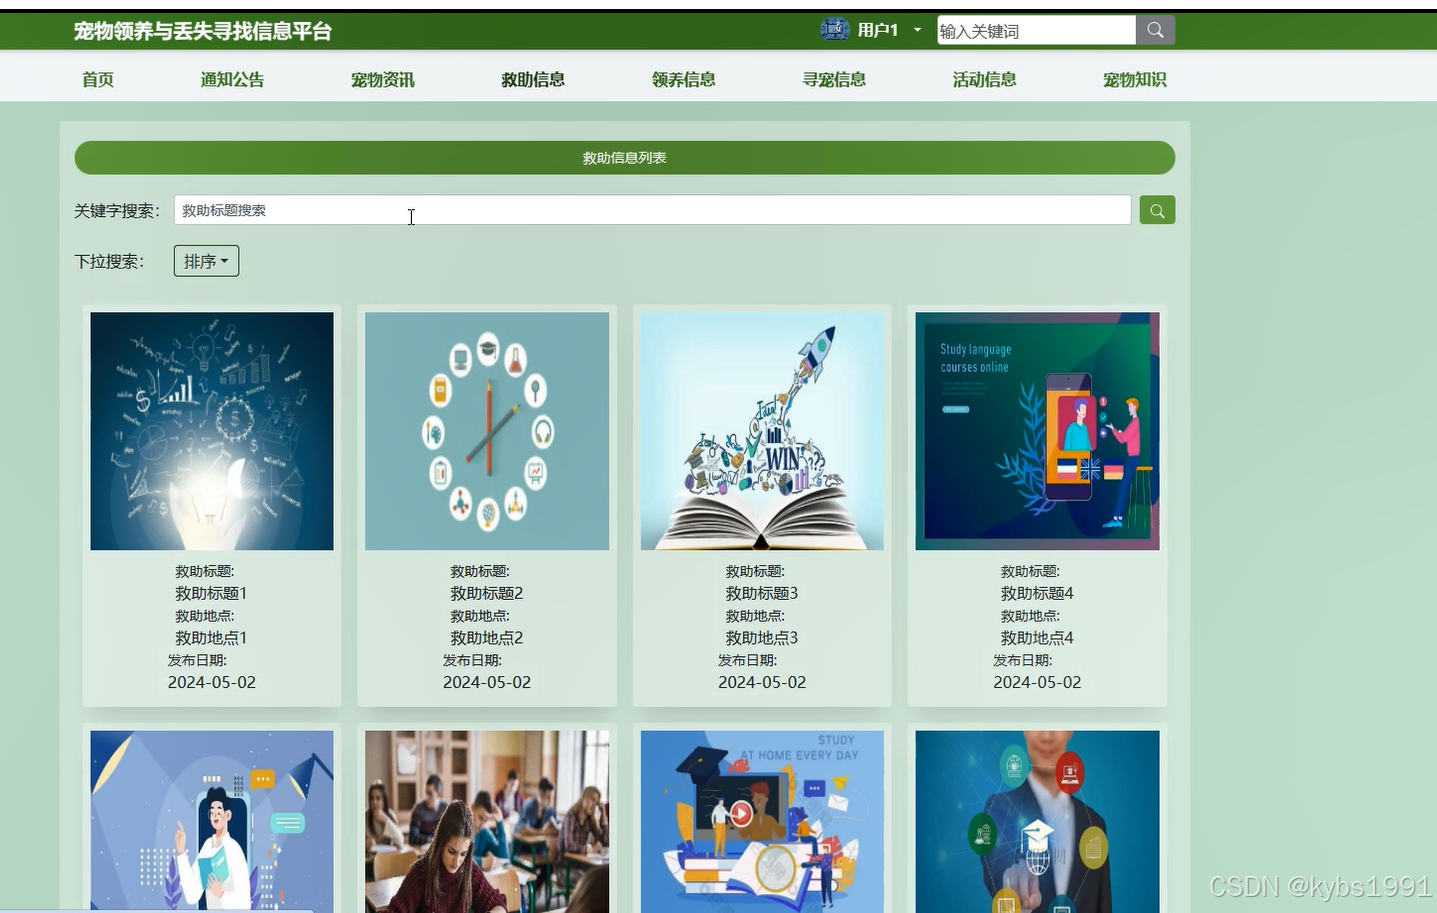The height and width of the screenshot is (913, 1437).
Task: Open the 救助信息 navigation item
Action: [533, 79]
